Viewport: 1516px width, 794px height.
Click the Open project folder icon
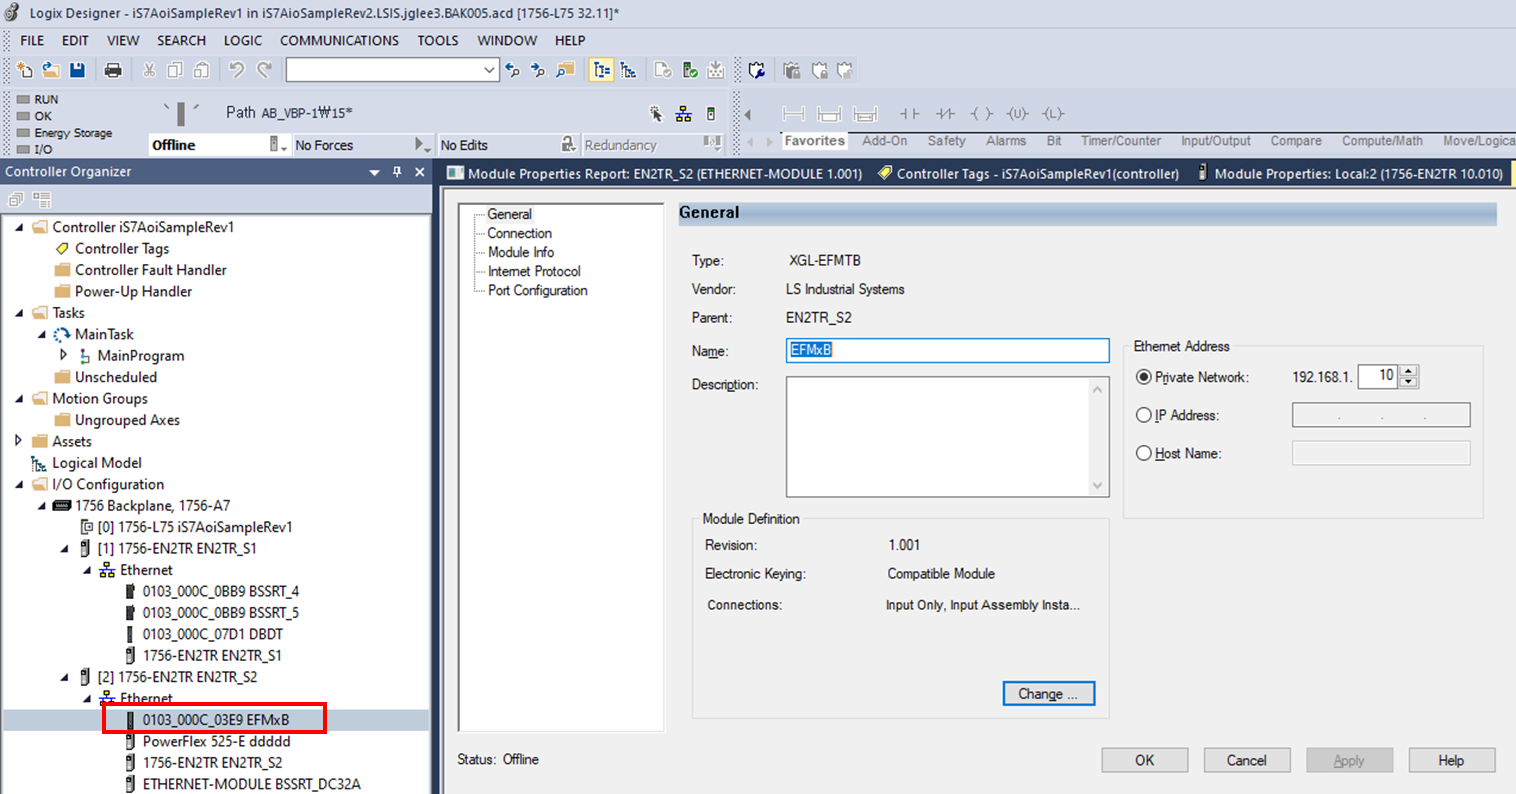click(51, 70)
